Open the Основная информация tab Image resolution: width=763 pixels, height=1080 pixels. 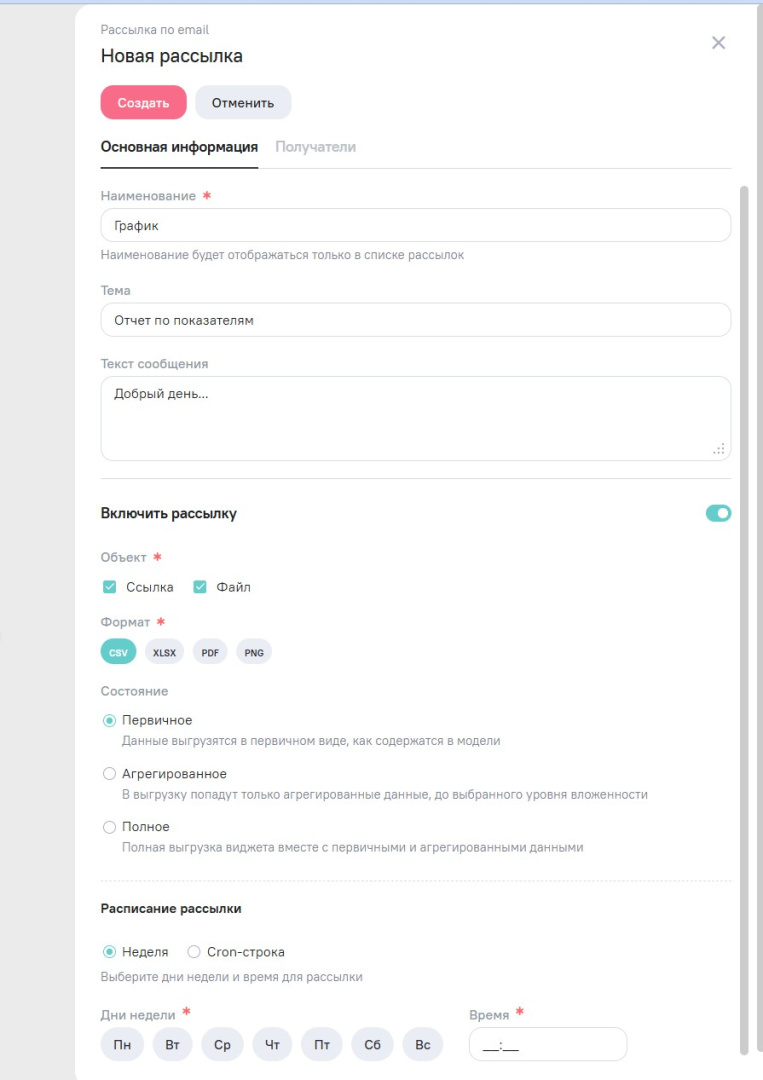coord(179,147)
